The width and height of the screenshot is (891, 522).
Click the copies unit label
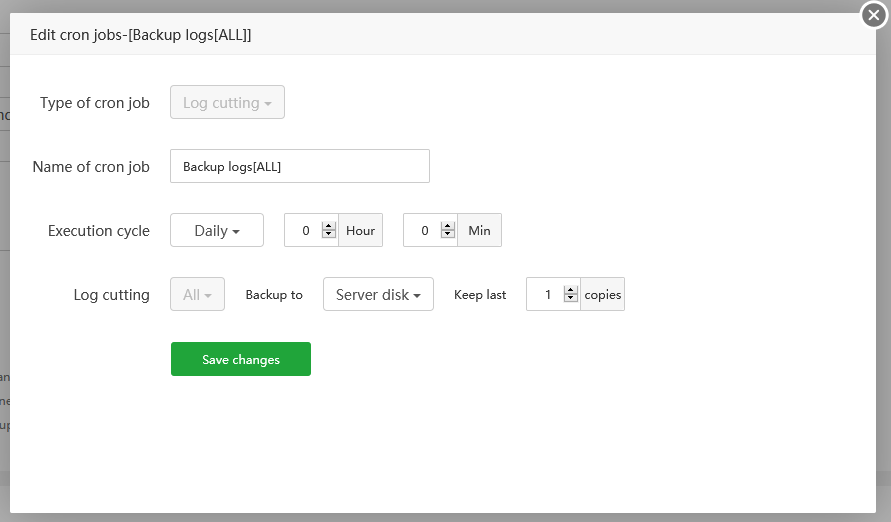pyautogui.click(x=603, y=295)
